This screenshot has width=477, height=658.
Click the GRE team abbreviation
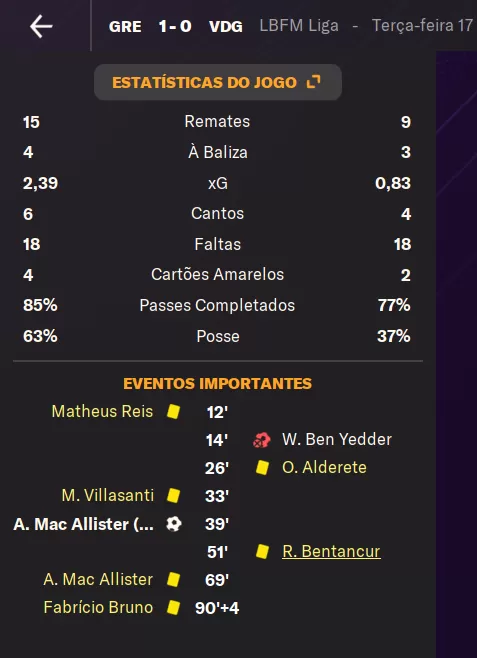[125, 26]
